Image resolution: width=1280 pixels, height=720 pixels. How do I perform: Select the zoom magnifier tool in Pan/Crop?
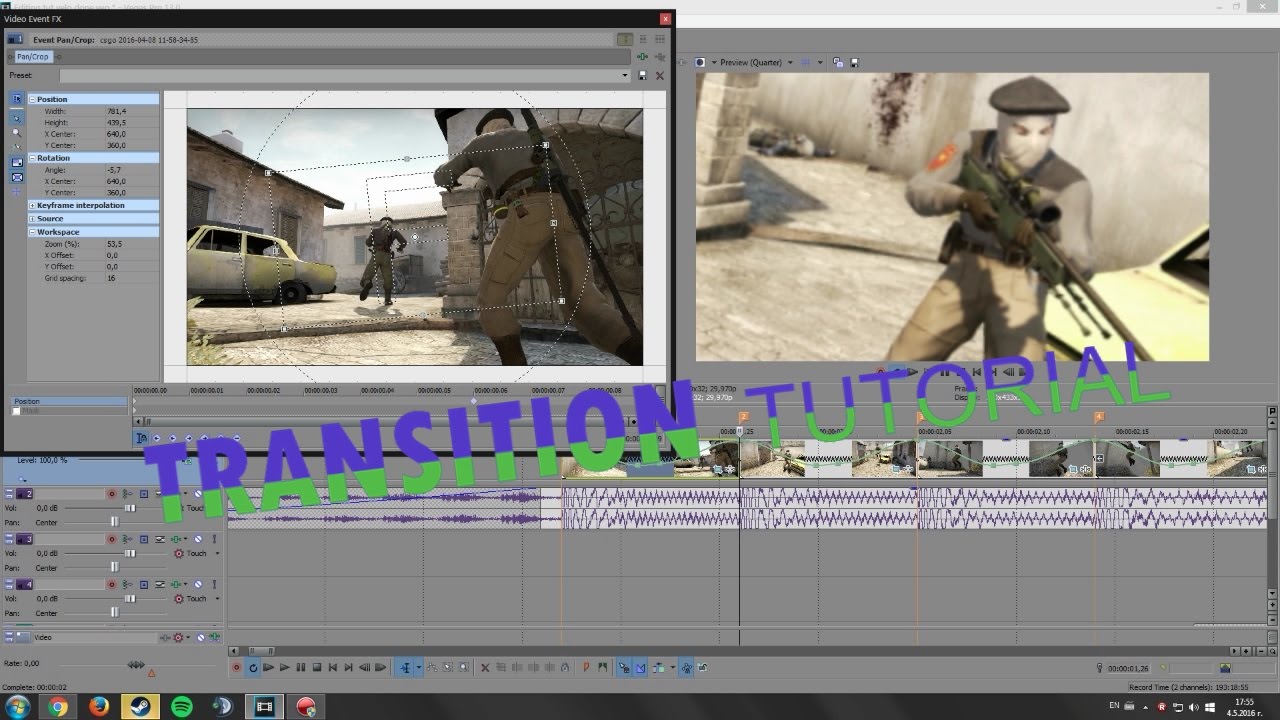tap(17, 132)
